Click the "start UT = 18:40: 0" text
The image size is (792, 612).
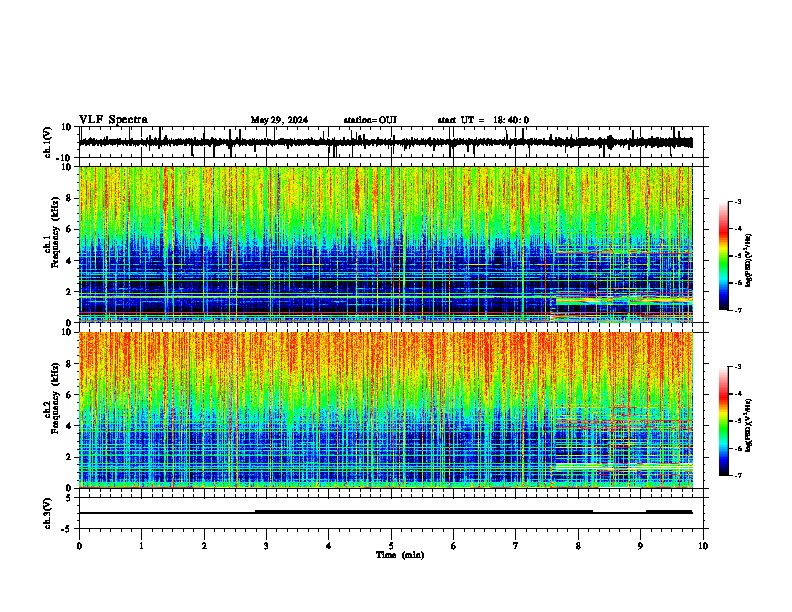(x=483, y=120)
